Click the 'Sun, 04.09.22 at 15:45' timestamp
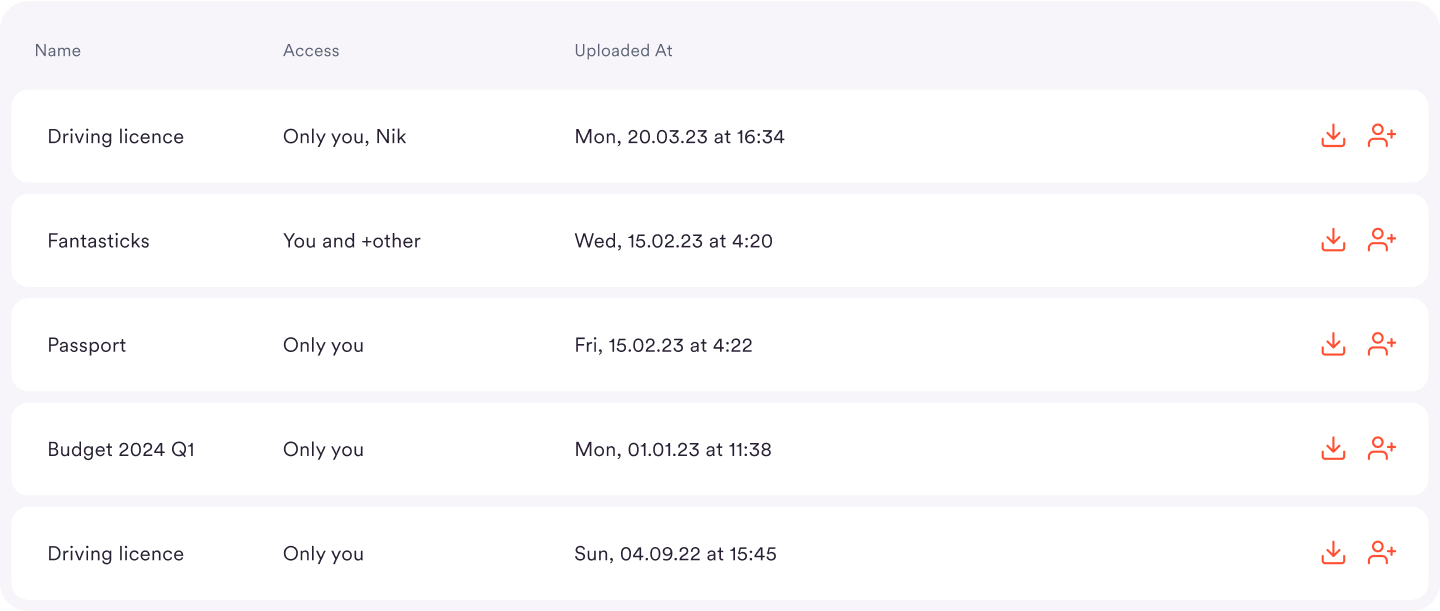 tap(676, 554)
